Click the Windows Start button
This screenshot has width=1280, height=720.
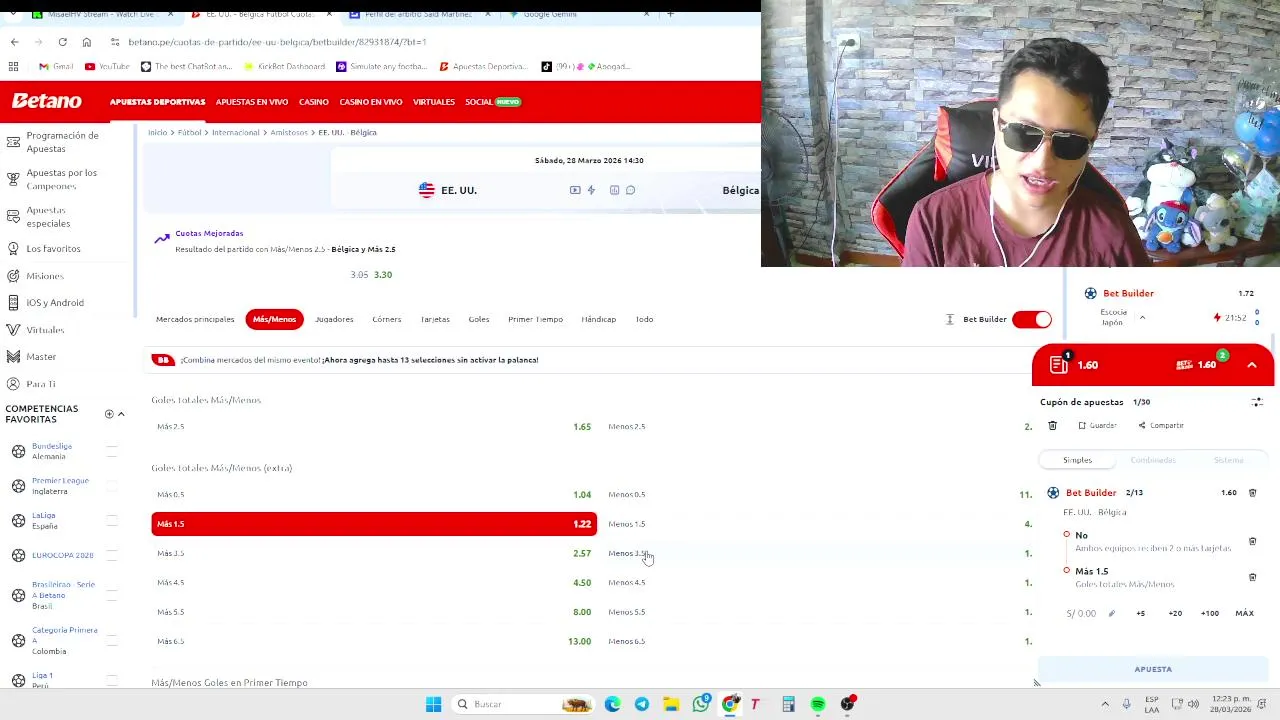[433, 704]
